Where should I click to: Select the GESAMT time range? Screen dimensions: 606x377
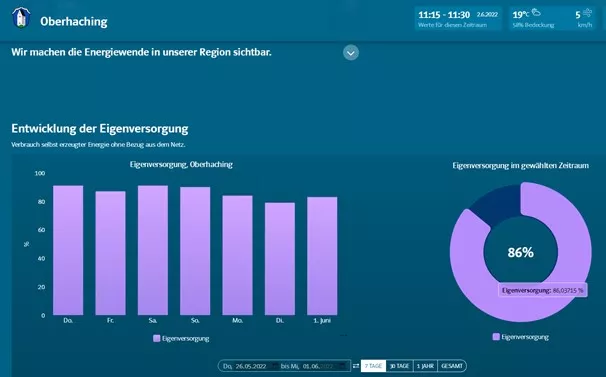(452, 366)
